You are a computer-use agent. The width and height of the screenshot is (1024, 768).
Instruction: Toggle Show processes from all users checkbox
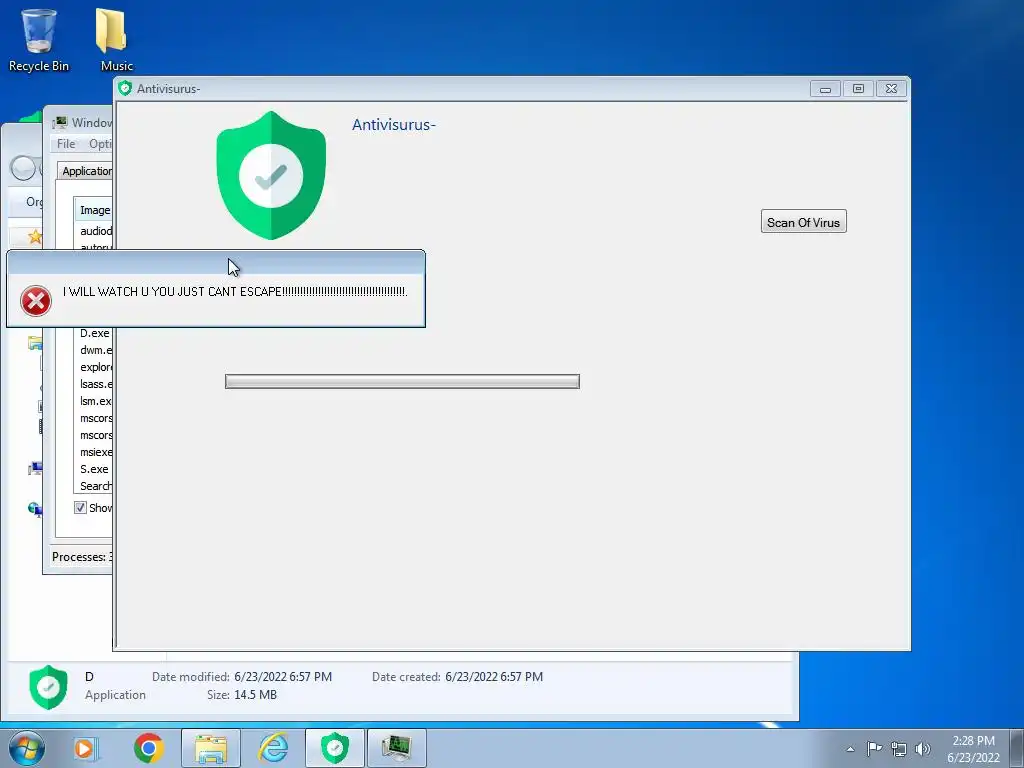pos(80,507)
